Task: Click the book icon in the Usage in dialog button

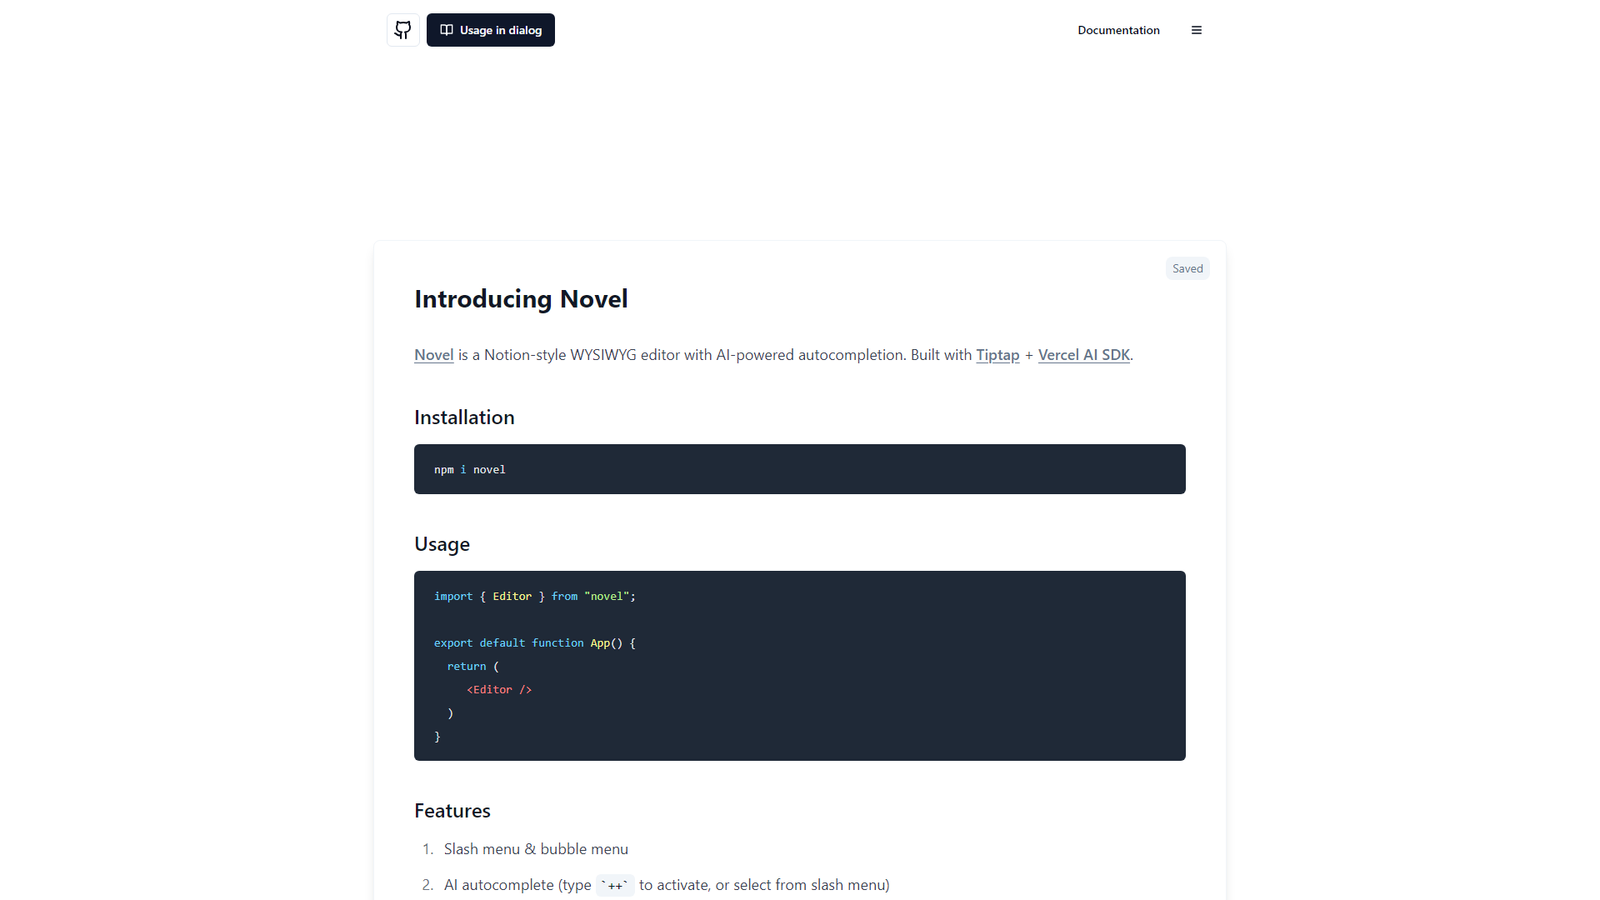Action: click(446, 30)
